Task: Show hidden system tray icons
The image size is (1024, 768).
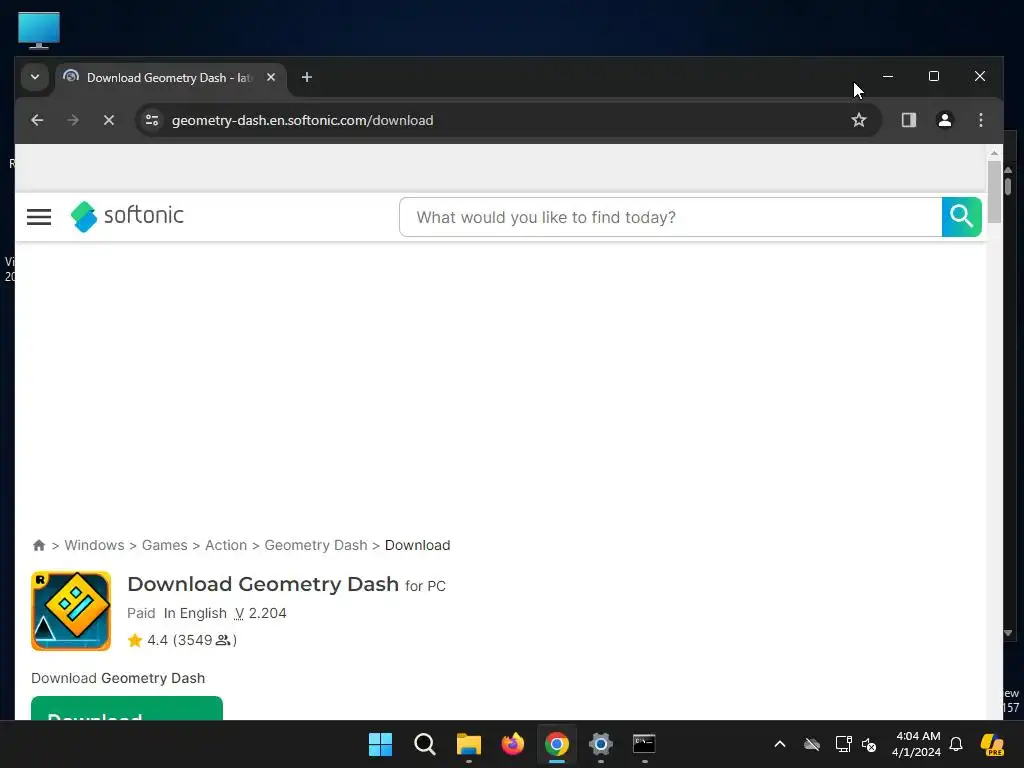Action: pyautogui.click(x=780, y=744)
